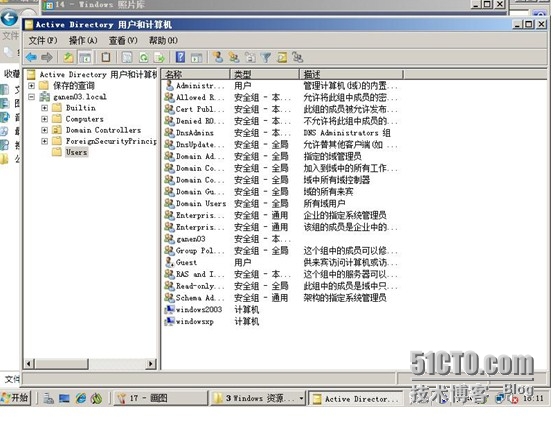Screen dimensions: 553x422
Task: Create a new group with the two-people icon
Action: point(234,57)
